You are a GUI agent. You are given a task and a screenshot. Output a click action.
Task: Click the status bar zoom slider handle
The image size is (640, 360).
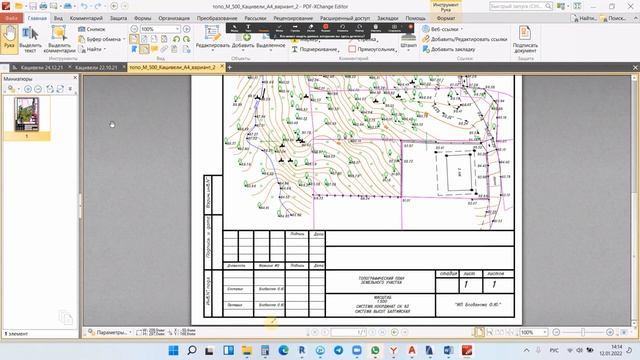tap(582, 332)
